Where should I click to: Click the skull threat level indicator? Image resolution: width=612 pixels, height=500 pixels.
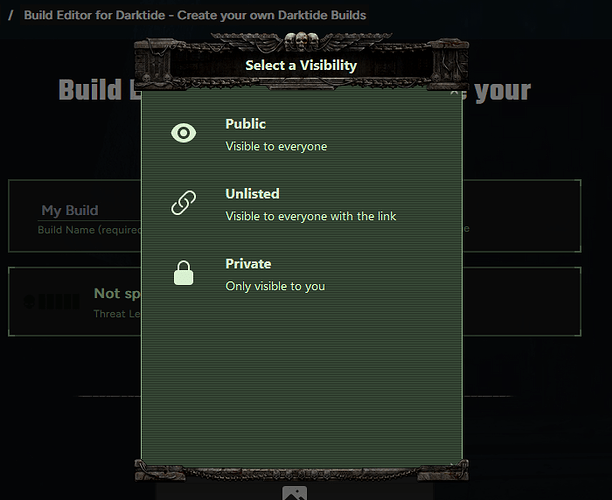coord(52,302)
